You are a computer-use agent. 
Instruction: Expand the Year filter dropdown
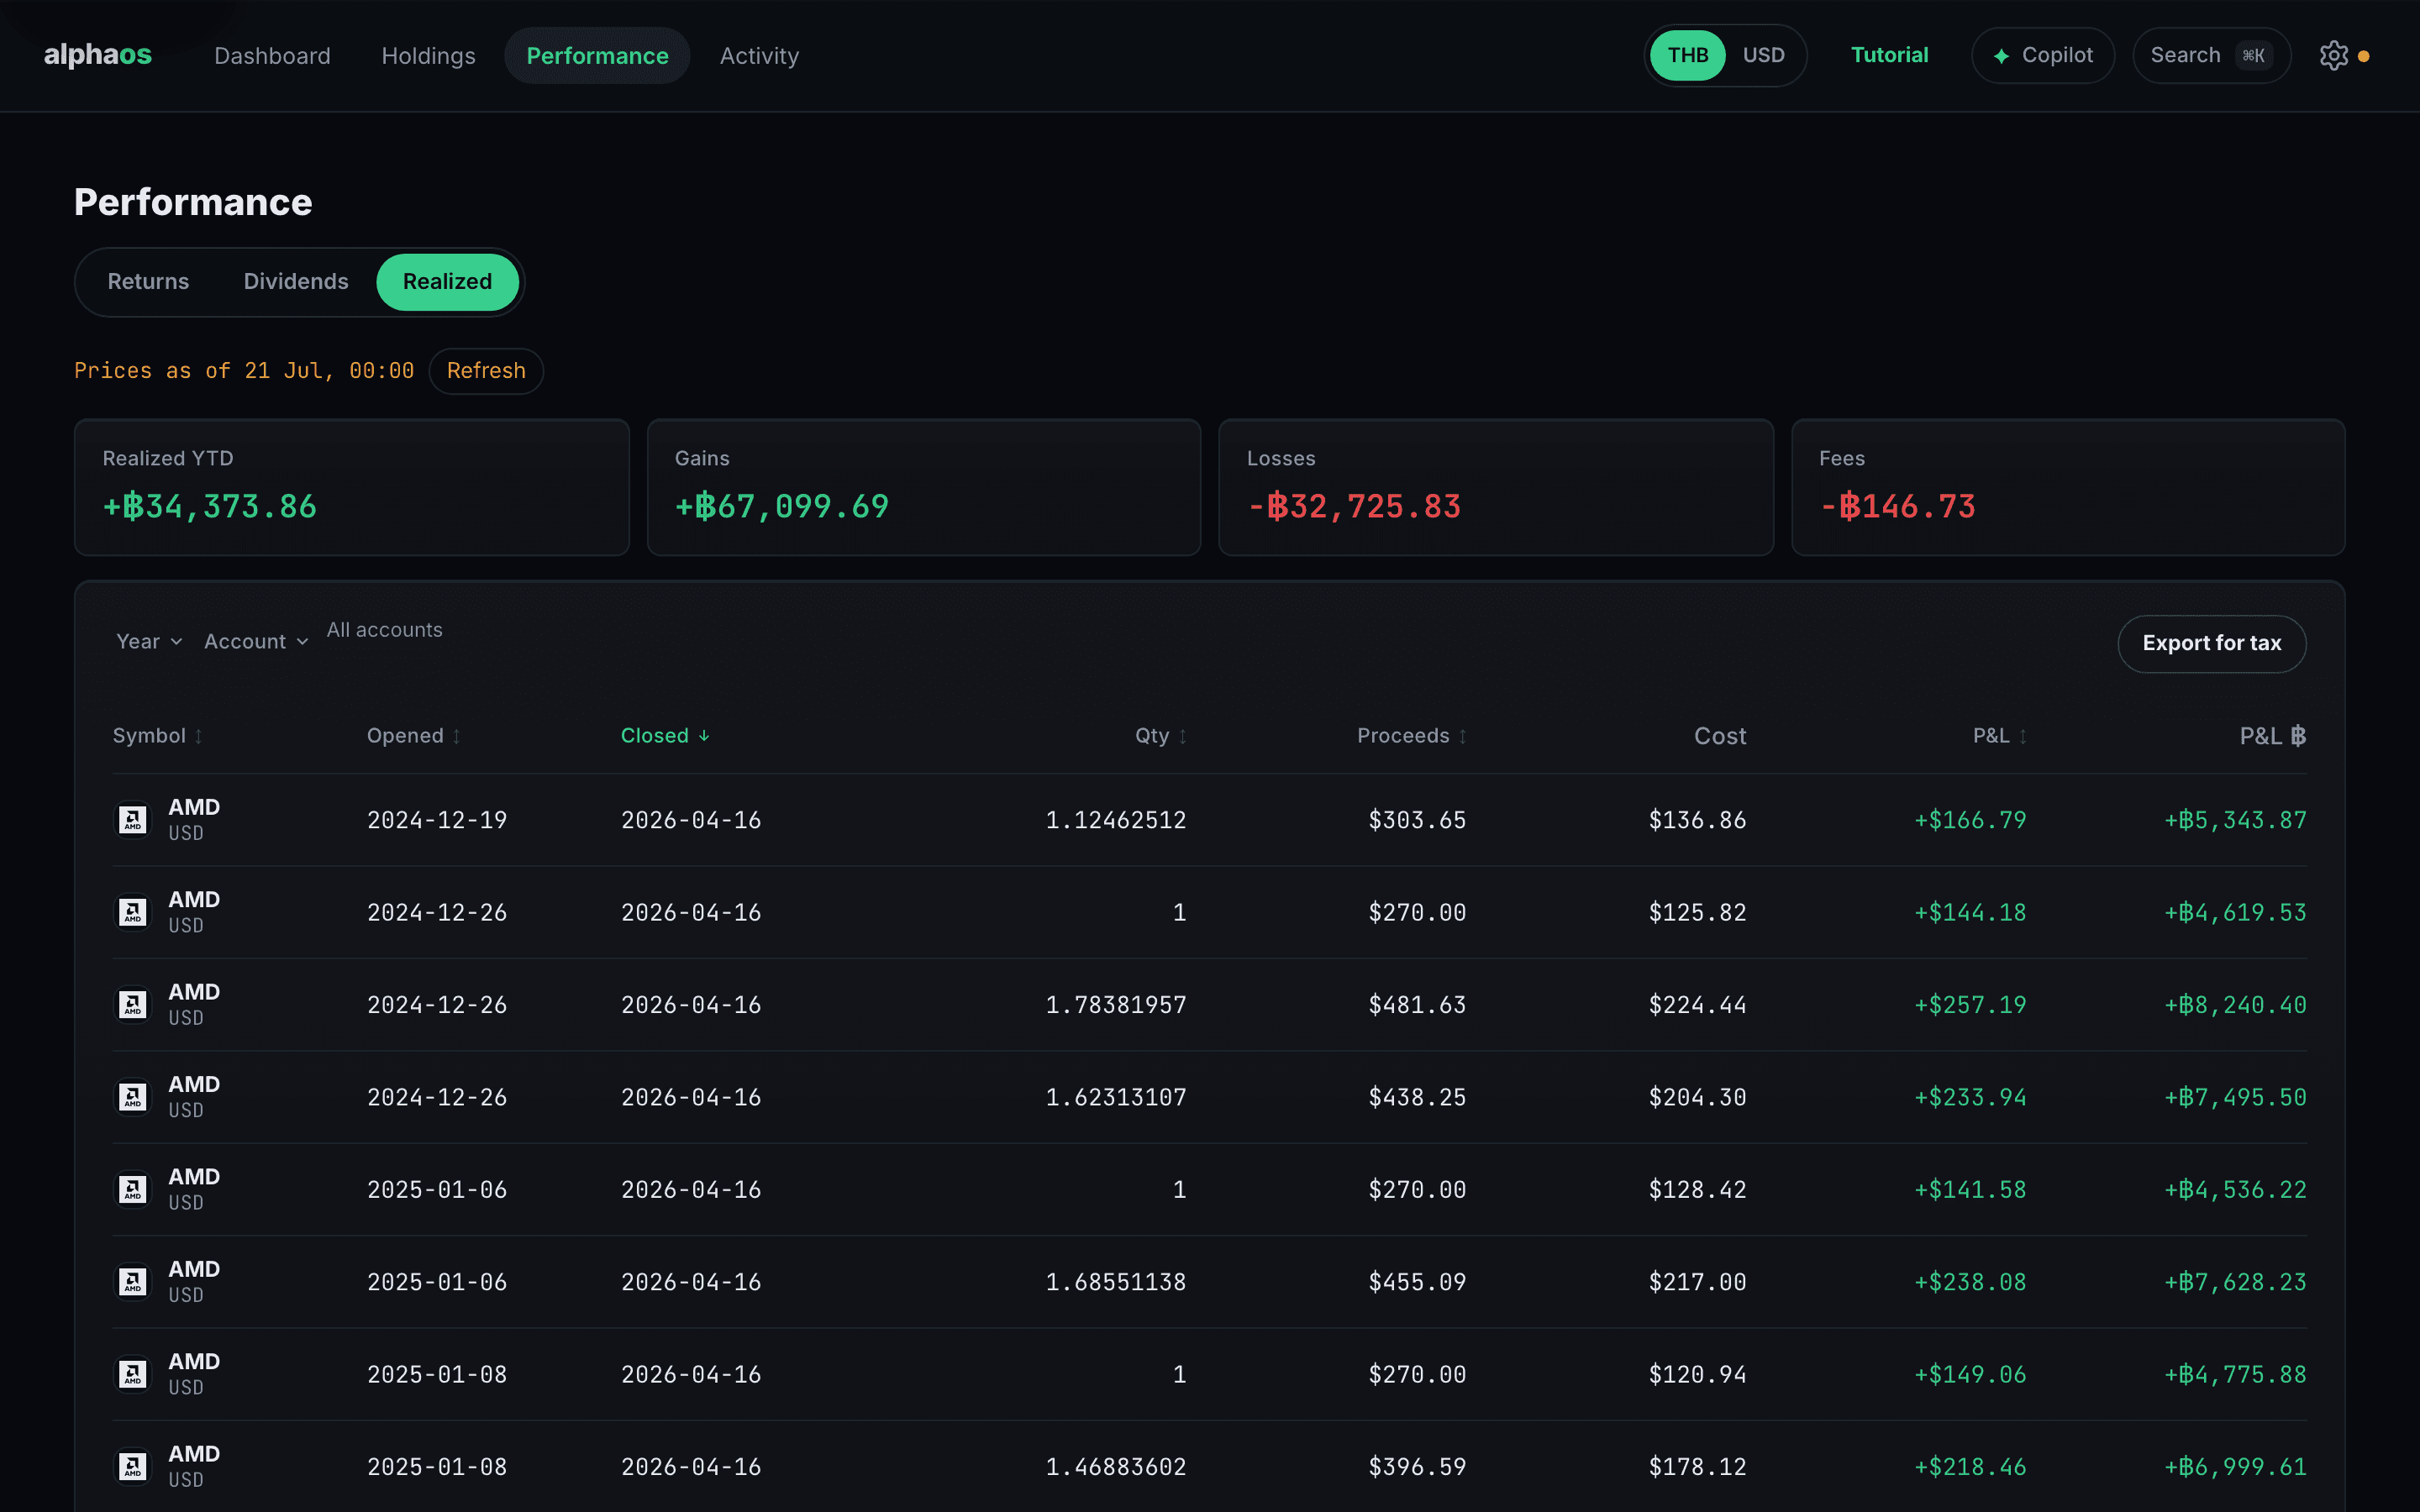coord(149,642)
